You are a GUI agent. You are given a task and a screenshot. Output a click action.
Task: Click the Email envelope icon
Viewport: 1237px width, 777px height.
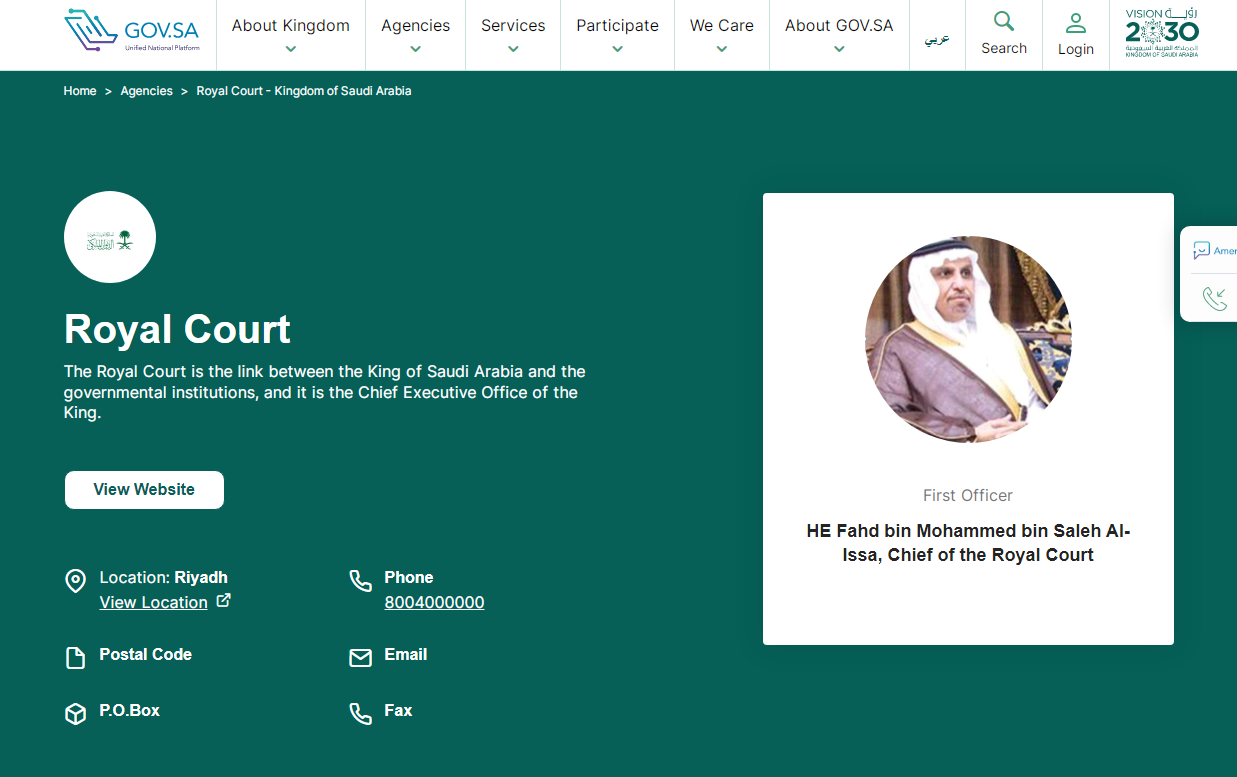(x=360, y=658)
